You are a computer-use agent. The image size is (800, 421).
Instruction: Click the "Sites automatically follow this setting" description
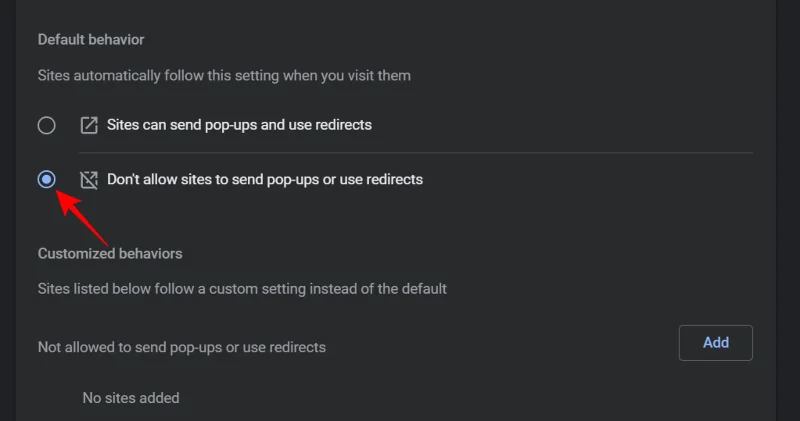(224, 75)
